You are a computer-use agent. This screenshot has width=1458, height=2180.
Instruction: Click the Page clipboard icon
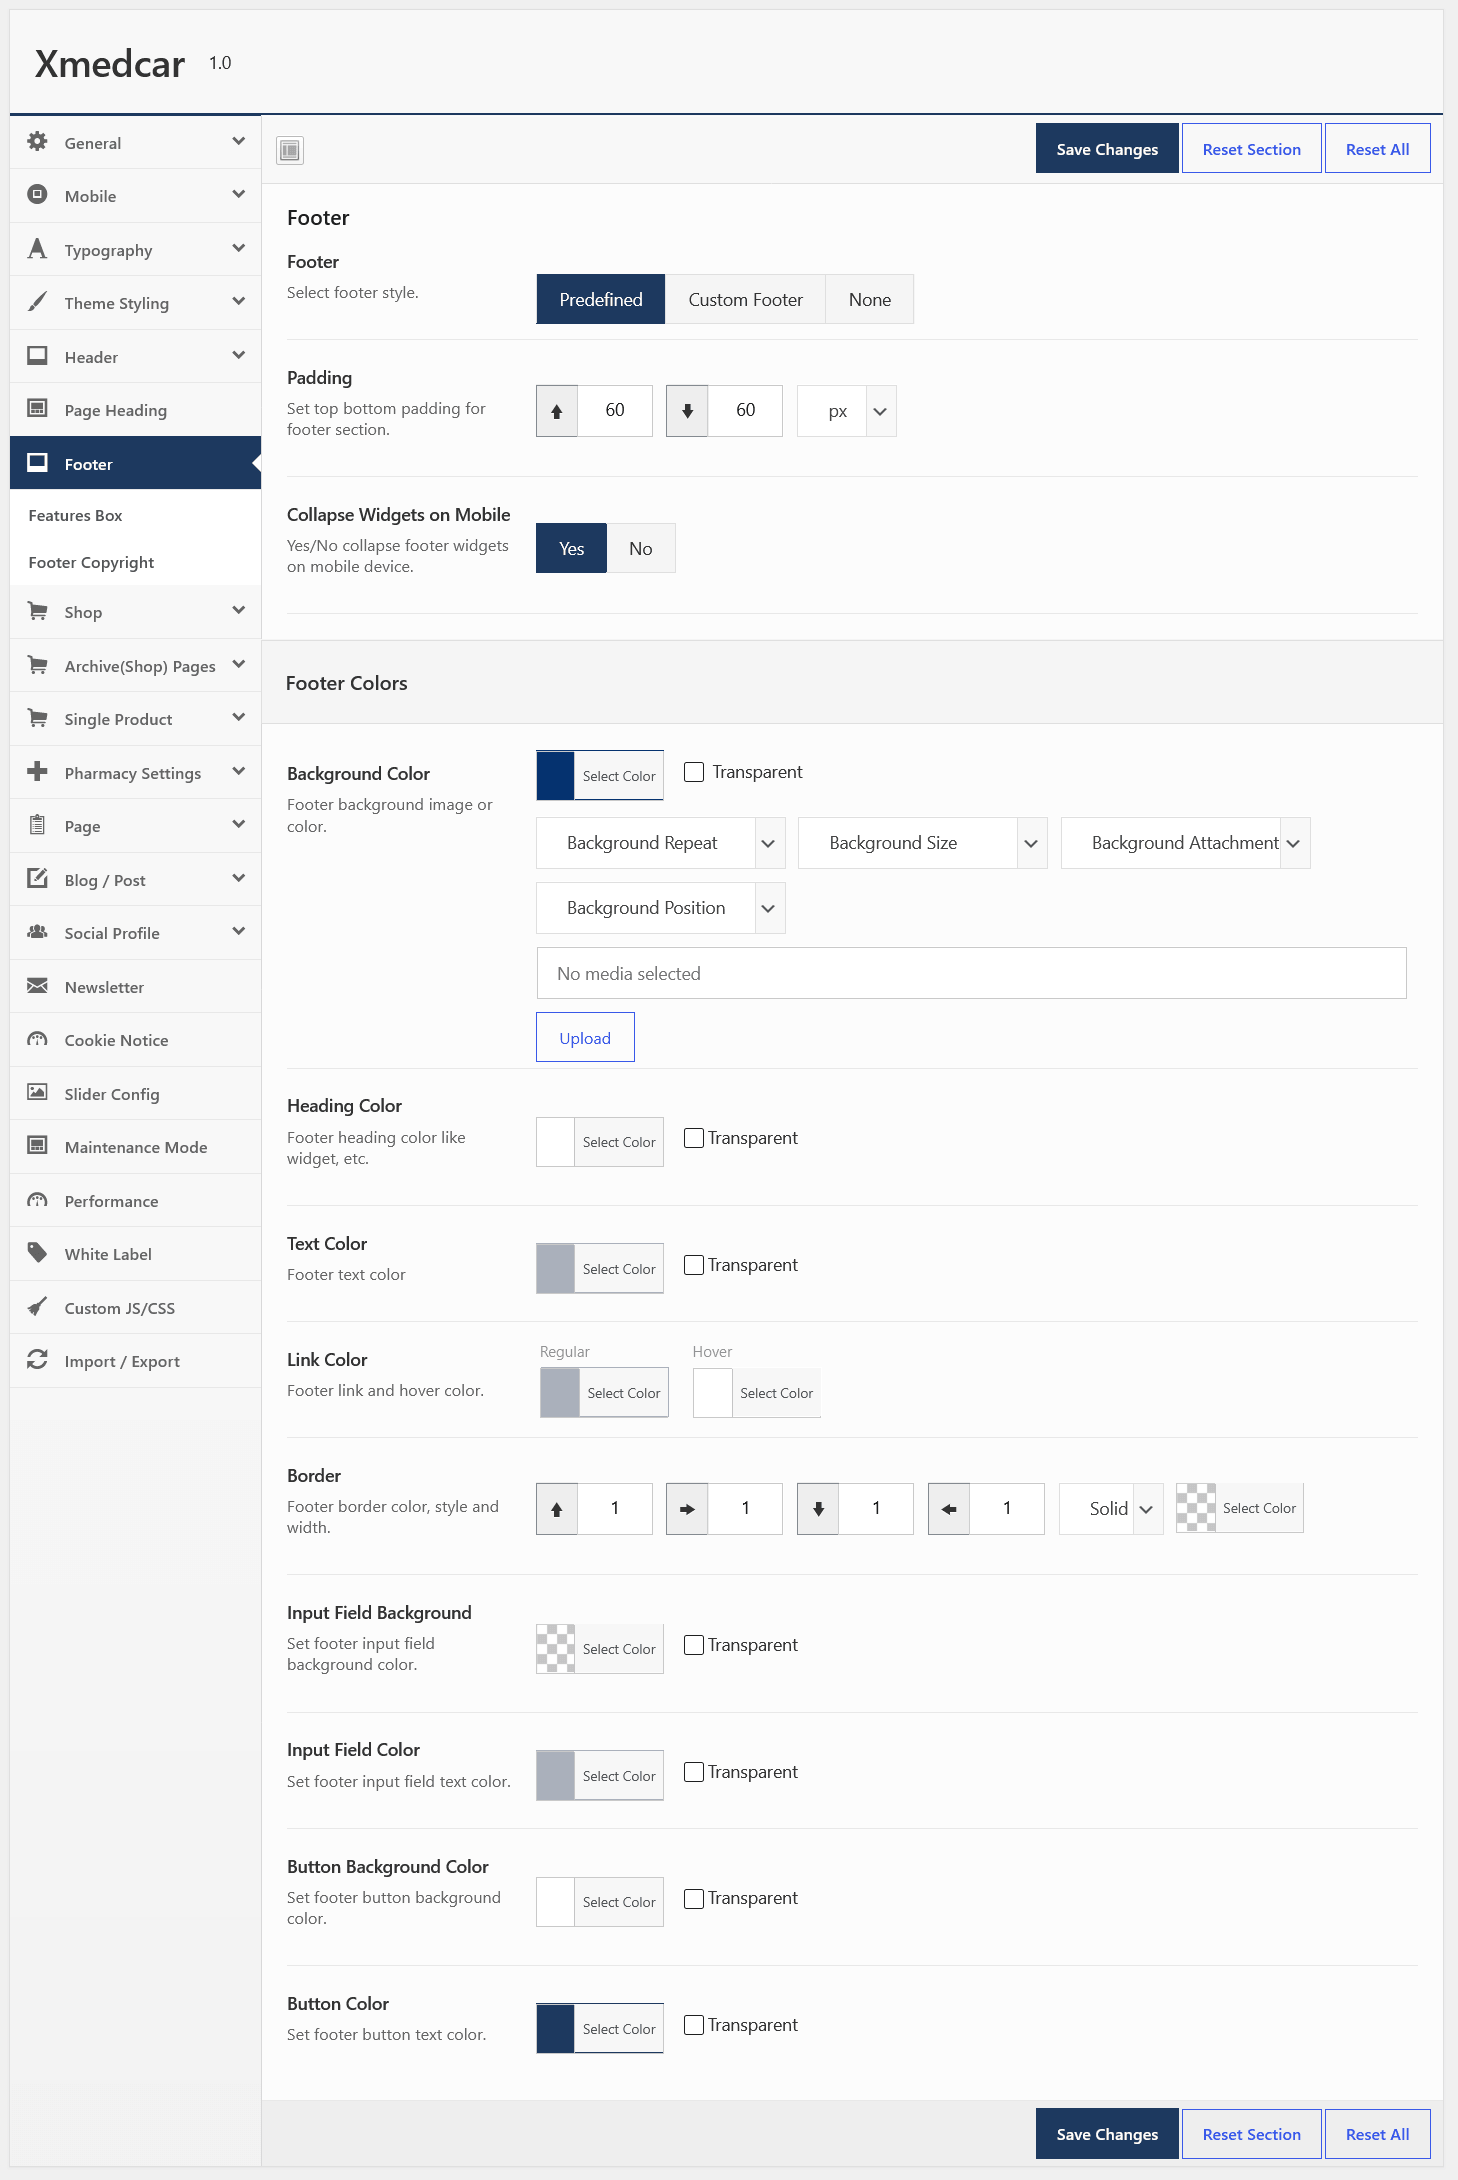coord(38,825)
